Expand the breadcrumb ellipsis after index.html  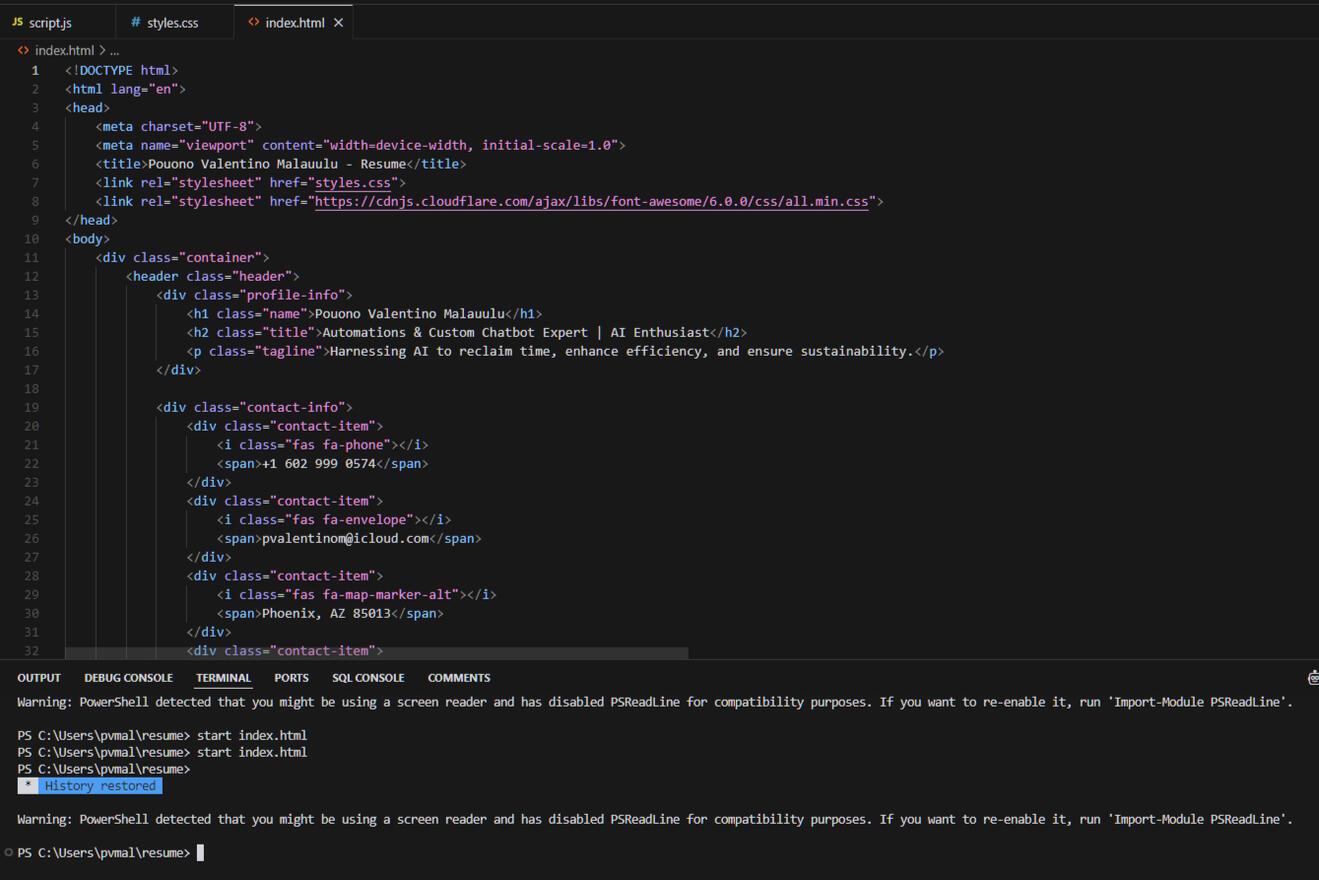(x=115, y=50)
